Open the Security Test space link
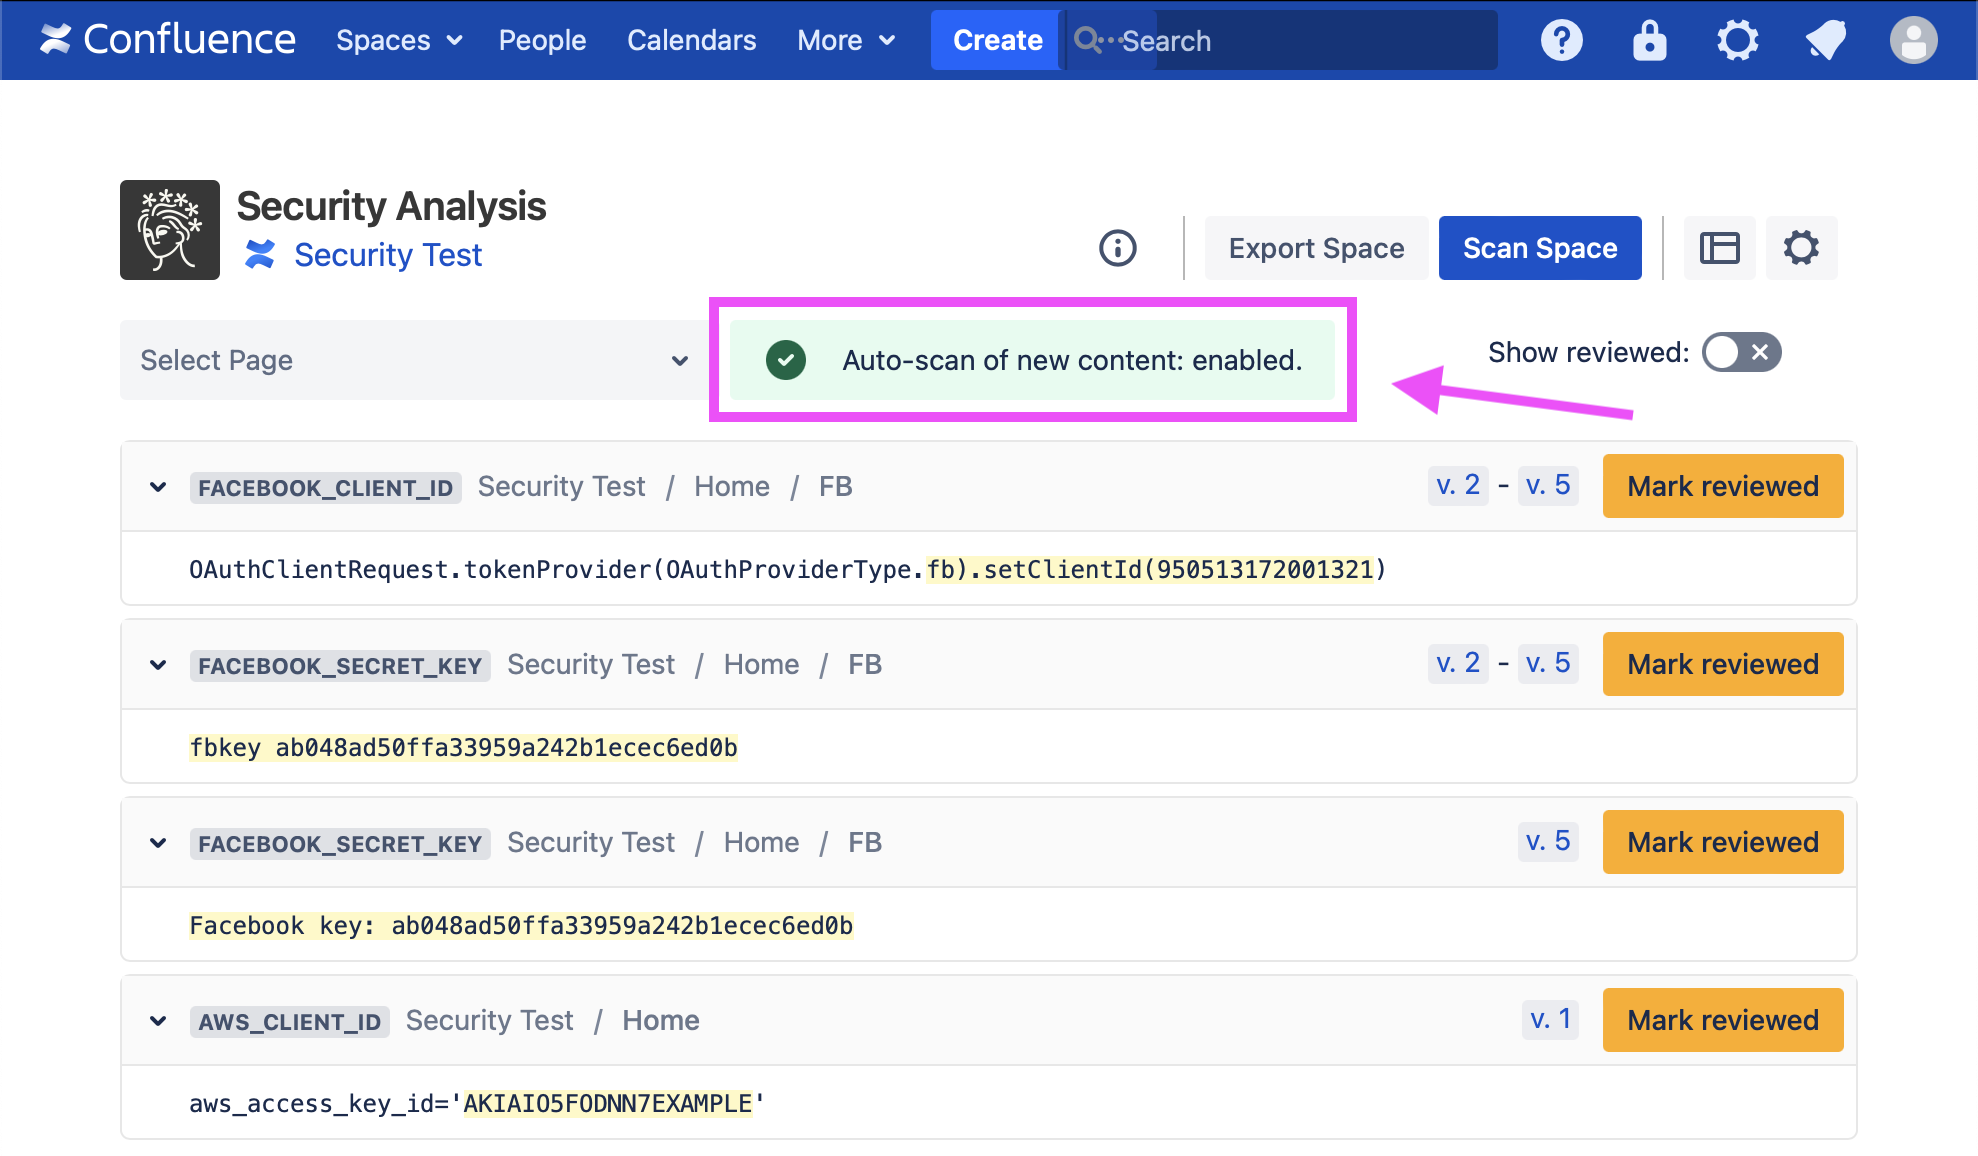The width and height of the screenshot is (1978, 1156). [387, 255]
